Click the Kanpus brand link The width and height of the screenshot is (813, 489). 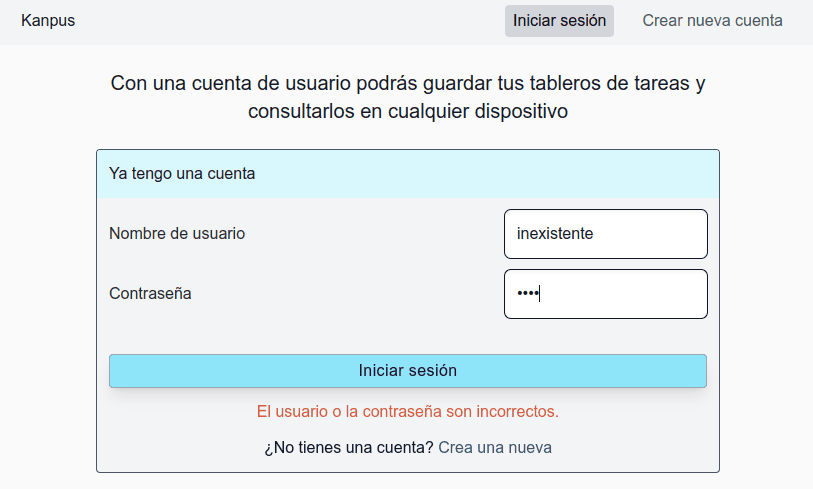48,20
